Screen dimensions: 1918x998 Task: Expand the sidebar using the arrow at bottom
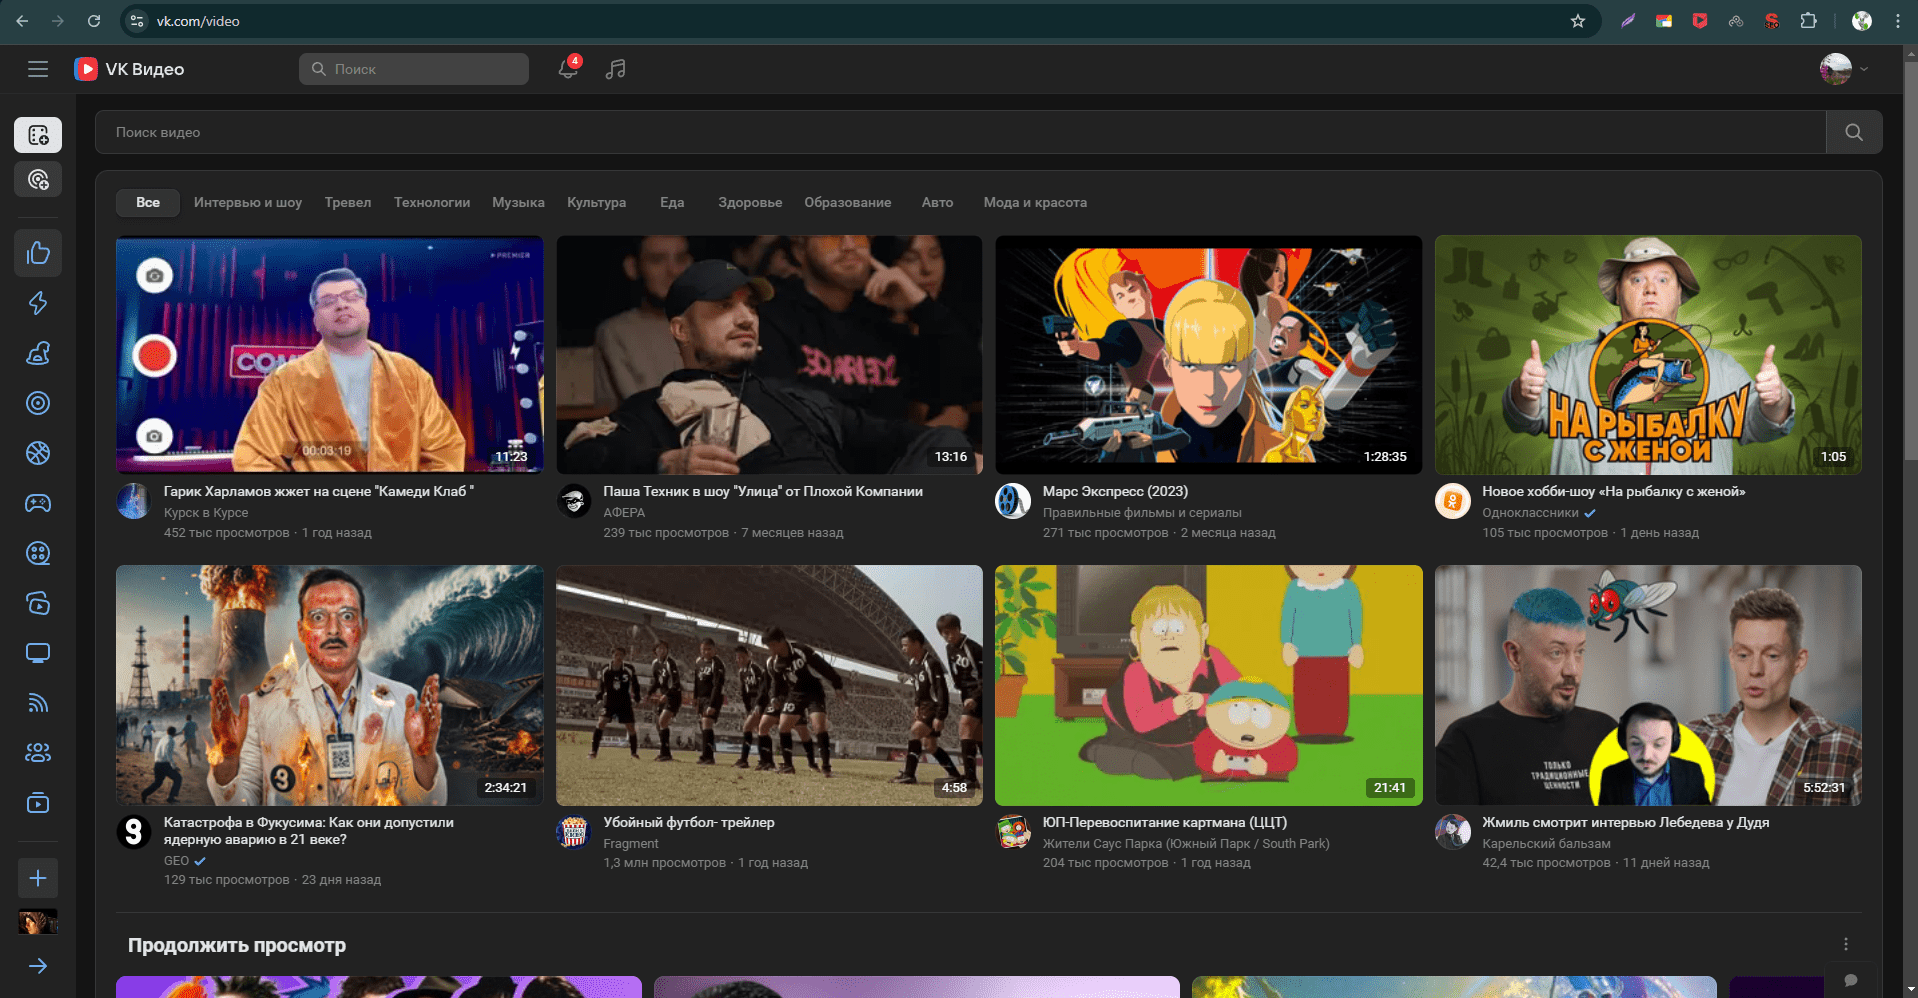tap(38, 966)
